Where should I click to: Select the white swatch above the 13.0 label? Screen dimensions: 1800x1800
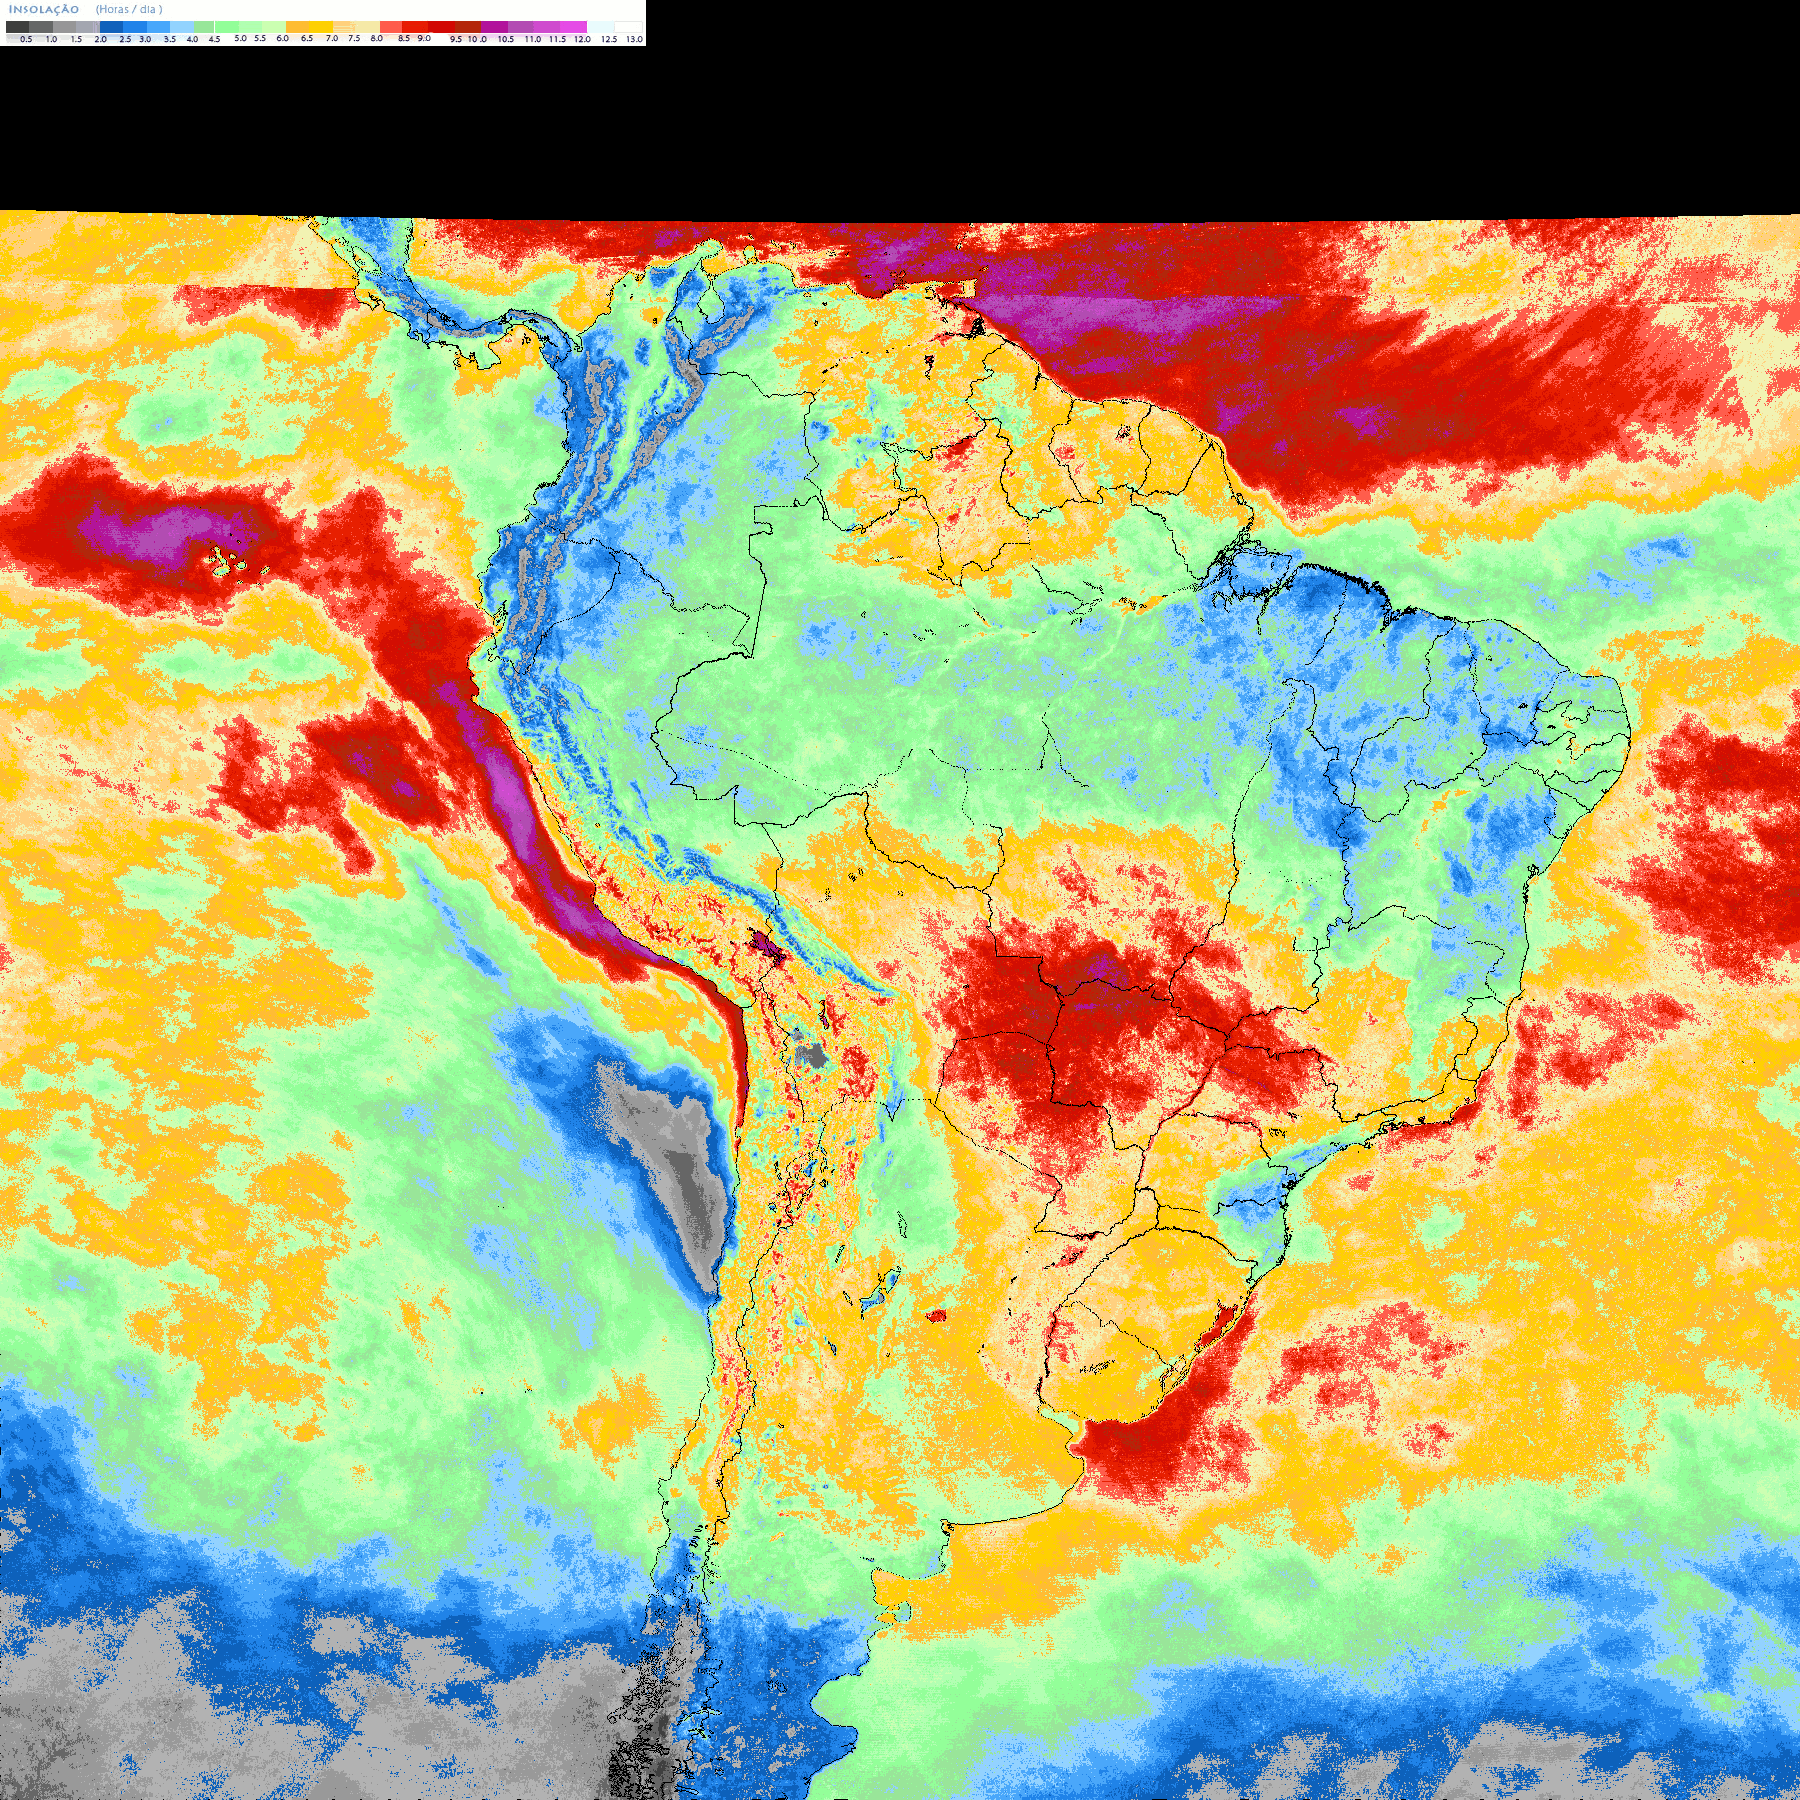click(x=628, y=27)
